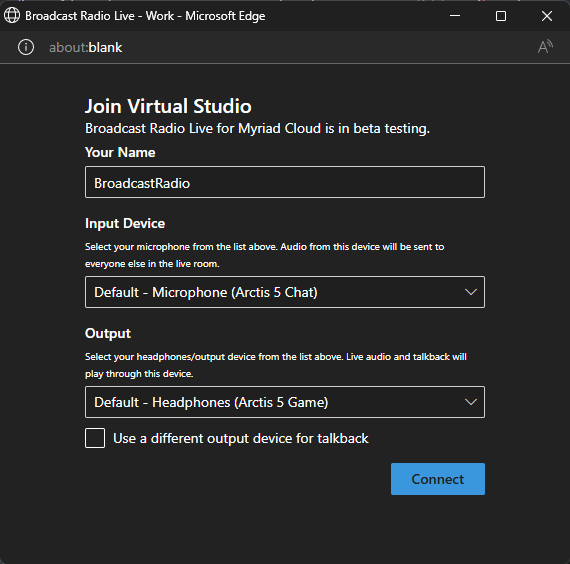Maximize the Broadcast Radio Live window
Screen dimensions: 570x564
(x=501, y=16)
